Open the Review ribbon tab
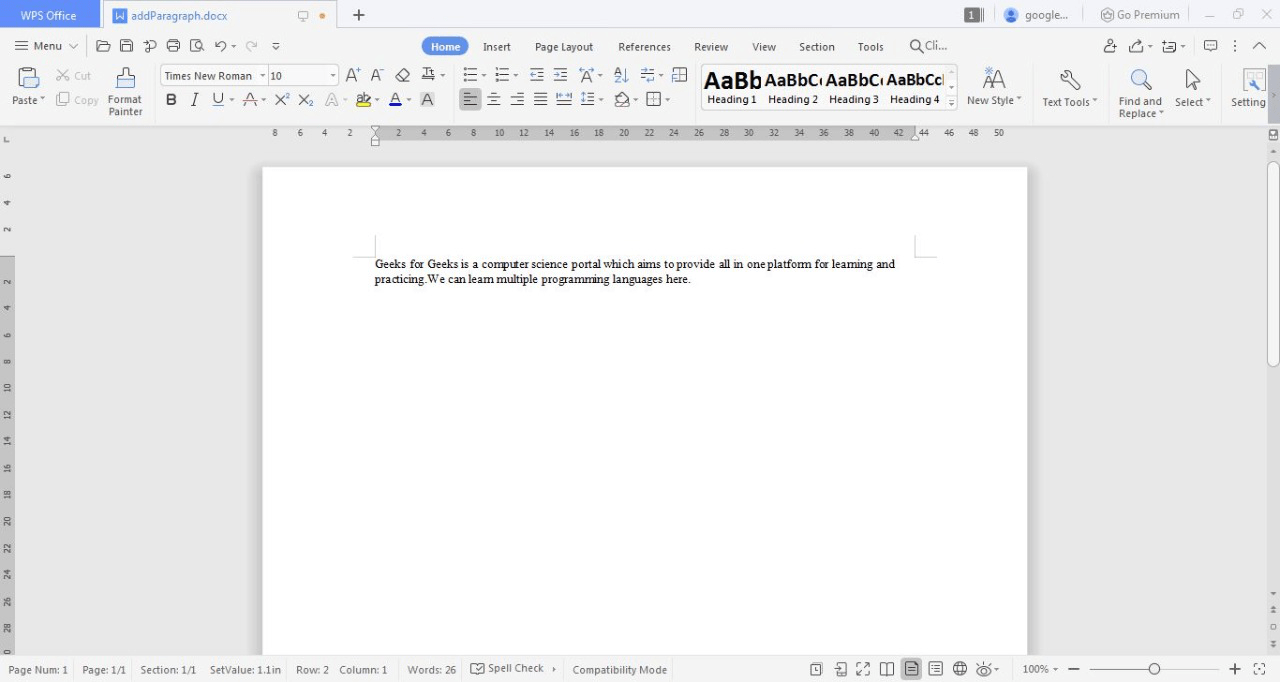This screenshot has height=682, width=1280. click(x=710, y=46)
